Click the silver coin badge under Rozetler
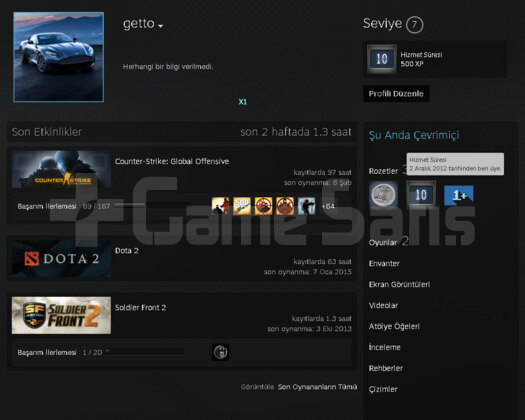Image resolution: width=525 pixels, height=420 pixels. click(384, 195)
